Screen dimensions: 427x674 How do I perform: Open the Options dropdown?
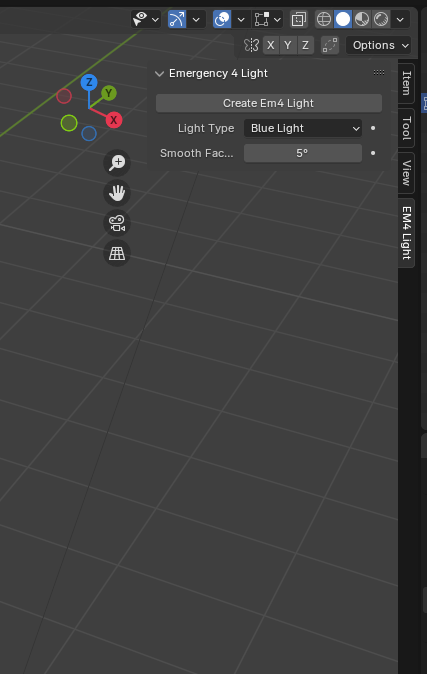point(378,45)
